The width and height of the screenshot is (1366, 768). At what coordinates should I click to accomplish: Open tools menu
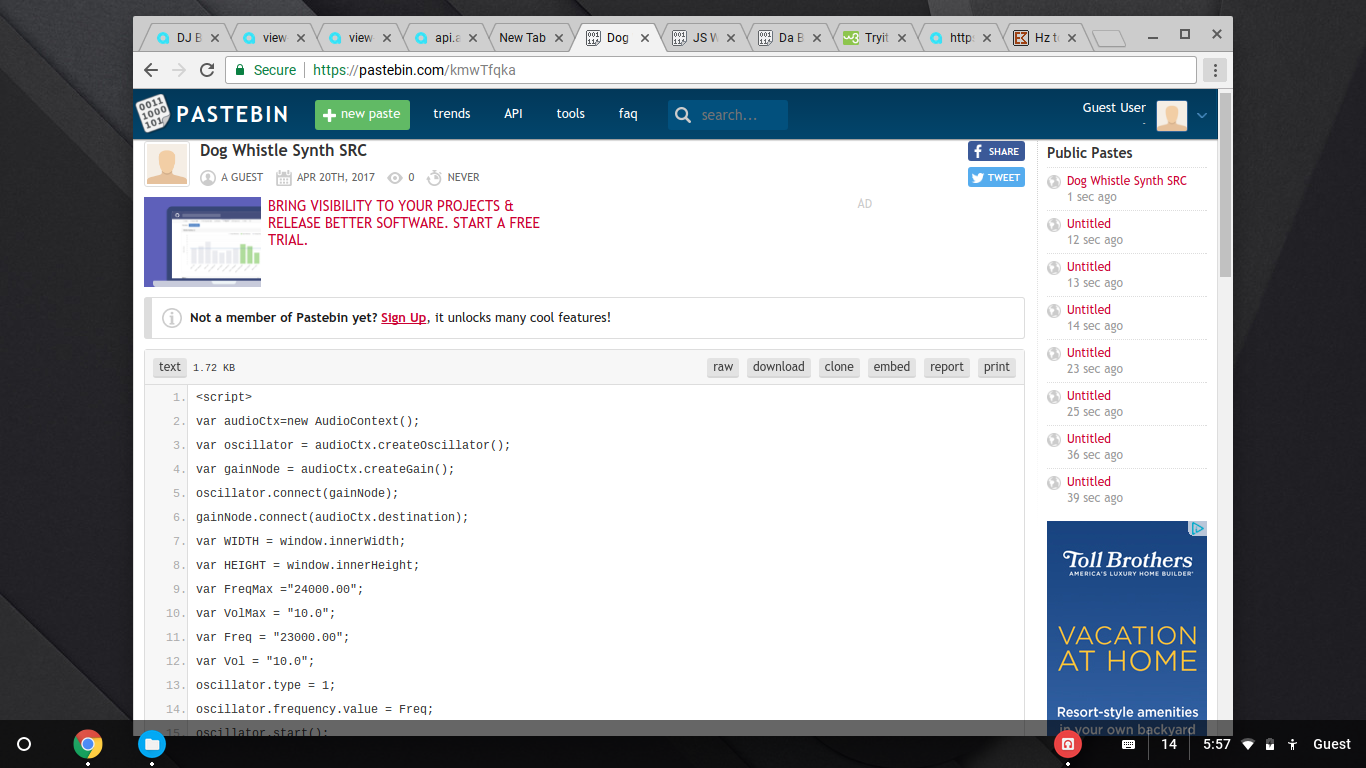pos(571,114)
